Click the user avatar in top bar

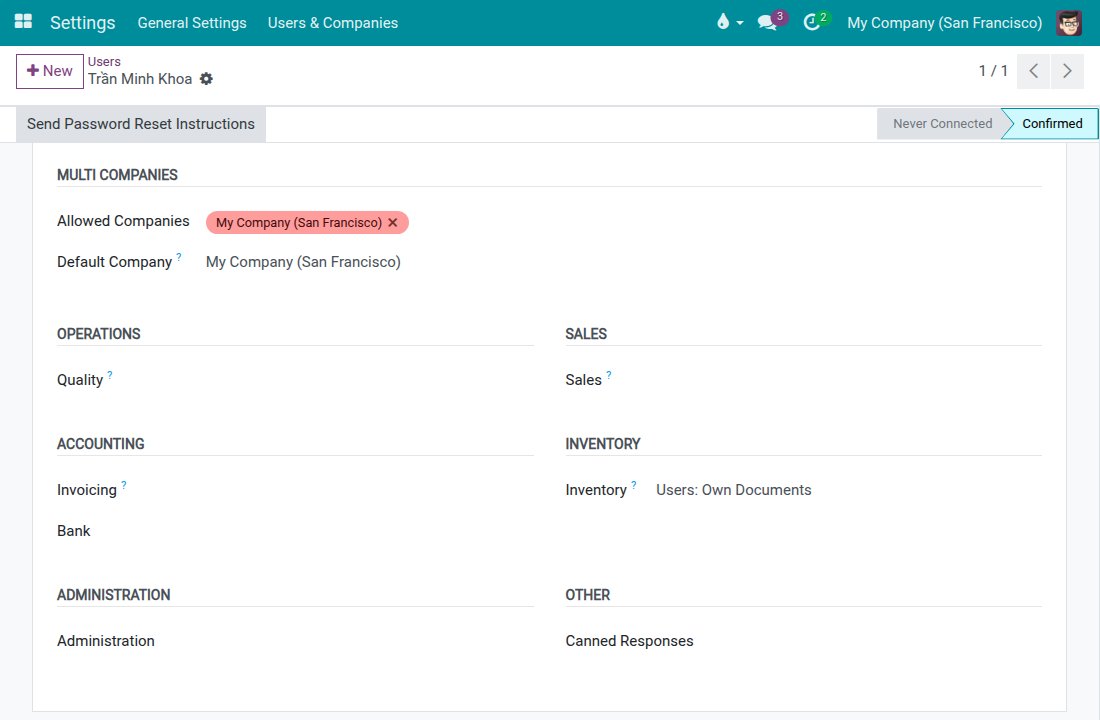(x=1069, y=22)
